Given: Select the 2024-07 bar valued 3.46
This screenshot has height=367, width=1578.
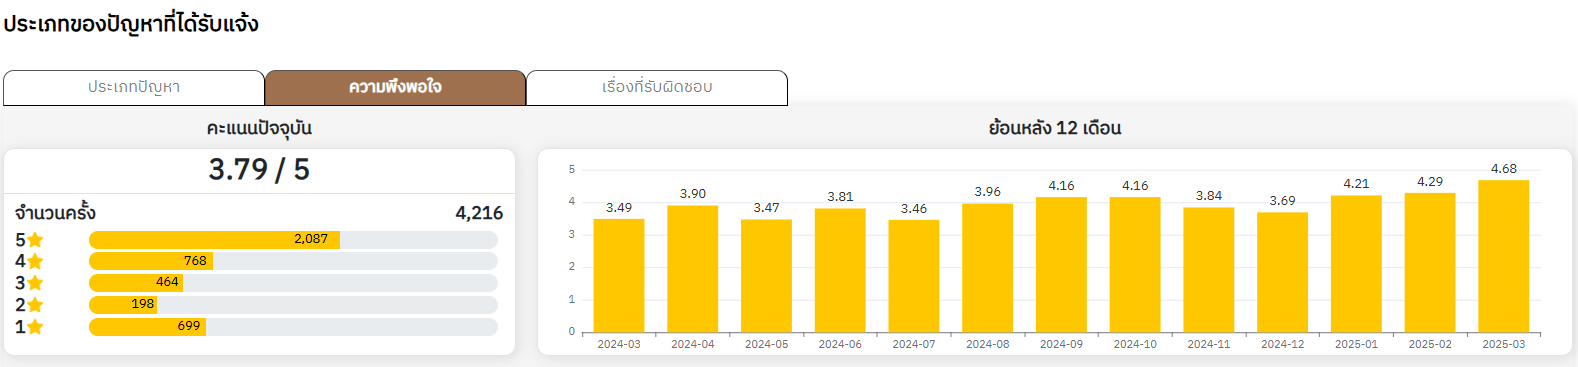Looking at the screenshot, I should (x=914, y=276).
